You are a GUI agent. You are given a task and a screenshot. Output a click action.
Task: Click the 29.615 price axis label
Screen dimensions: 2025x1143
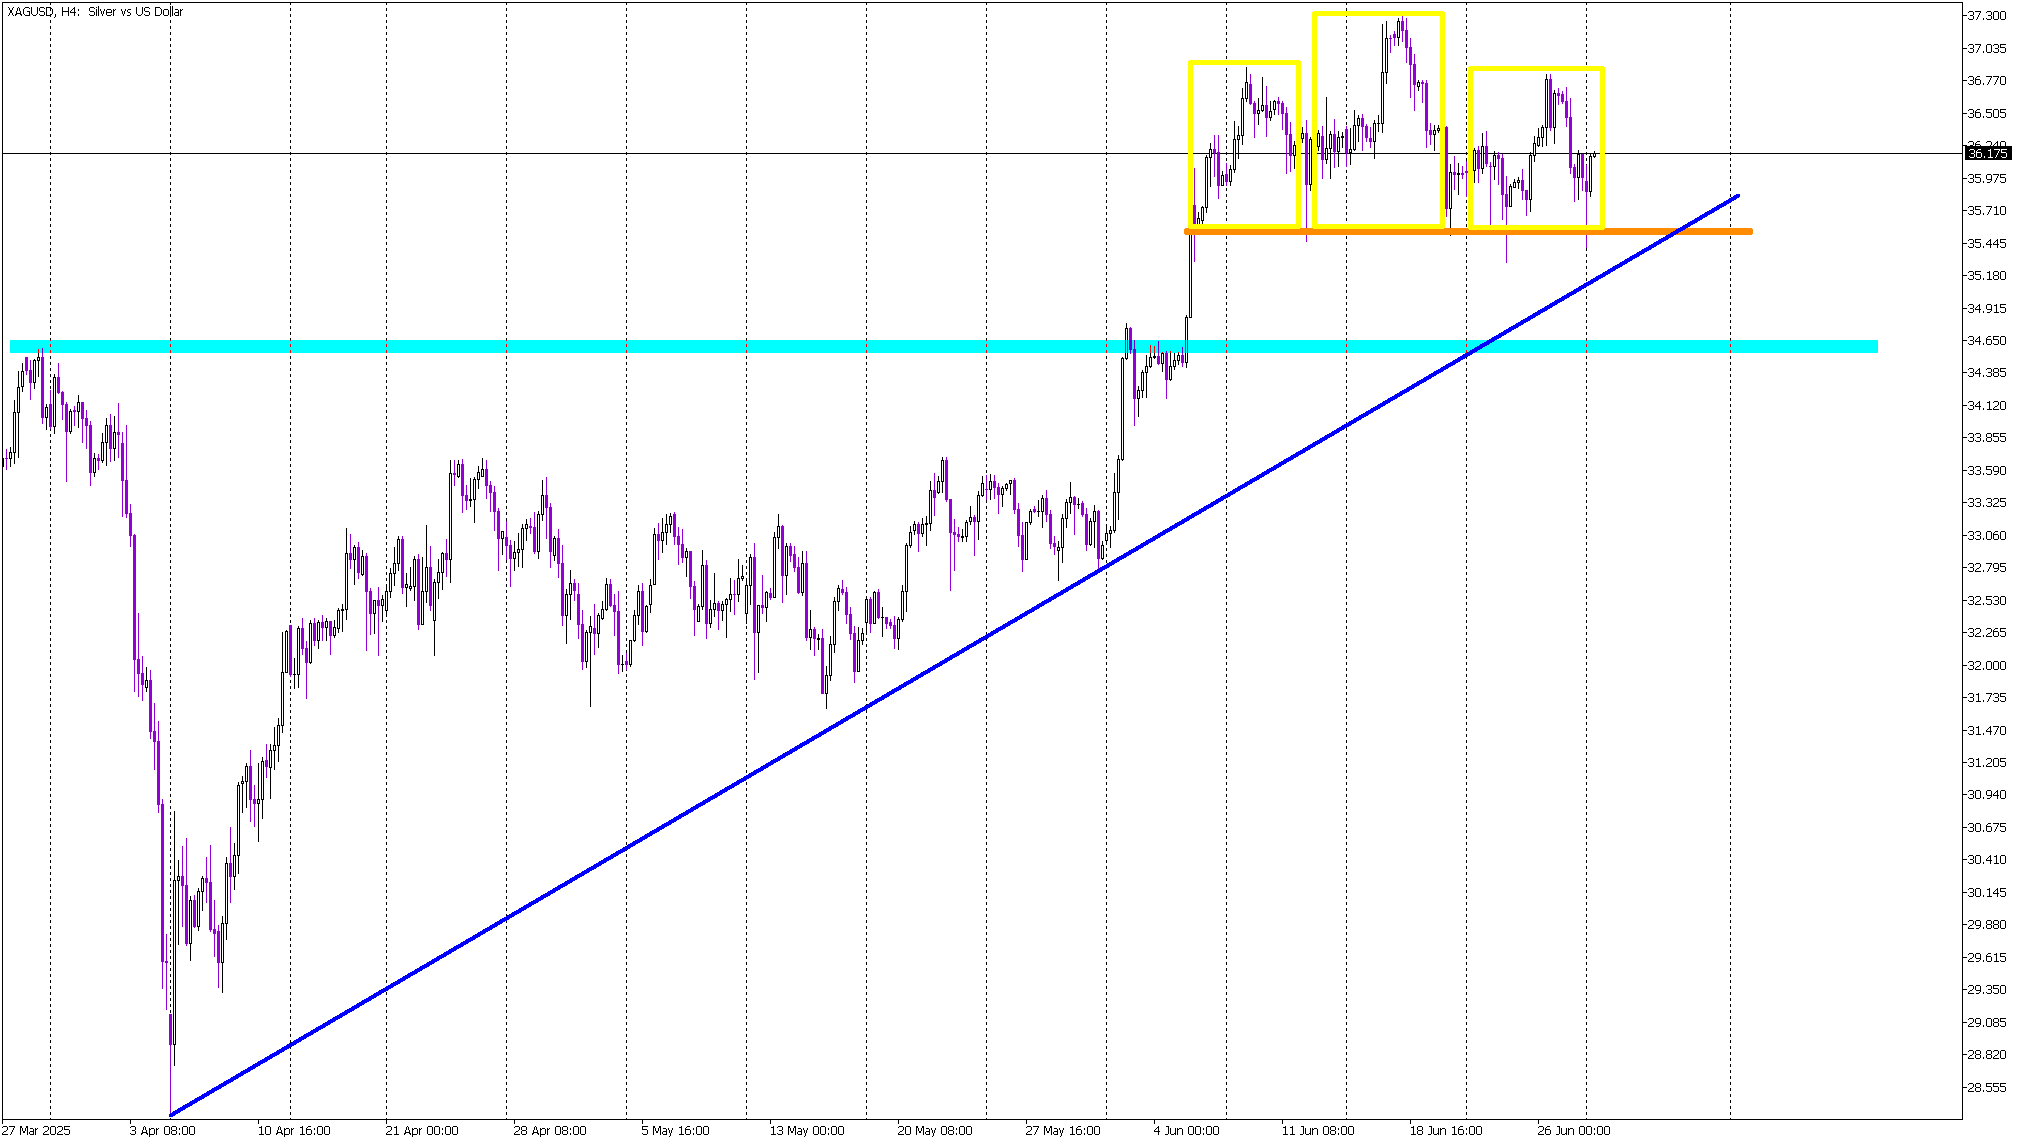[x=1986, y=958]
